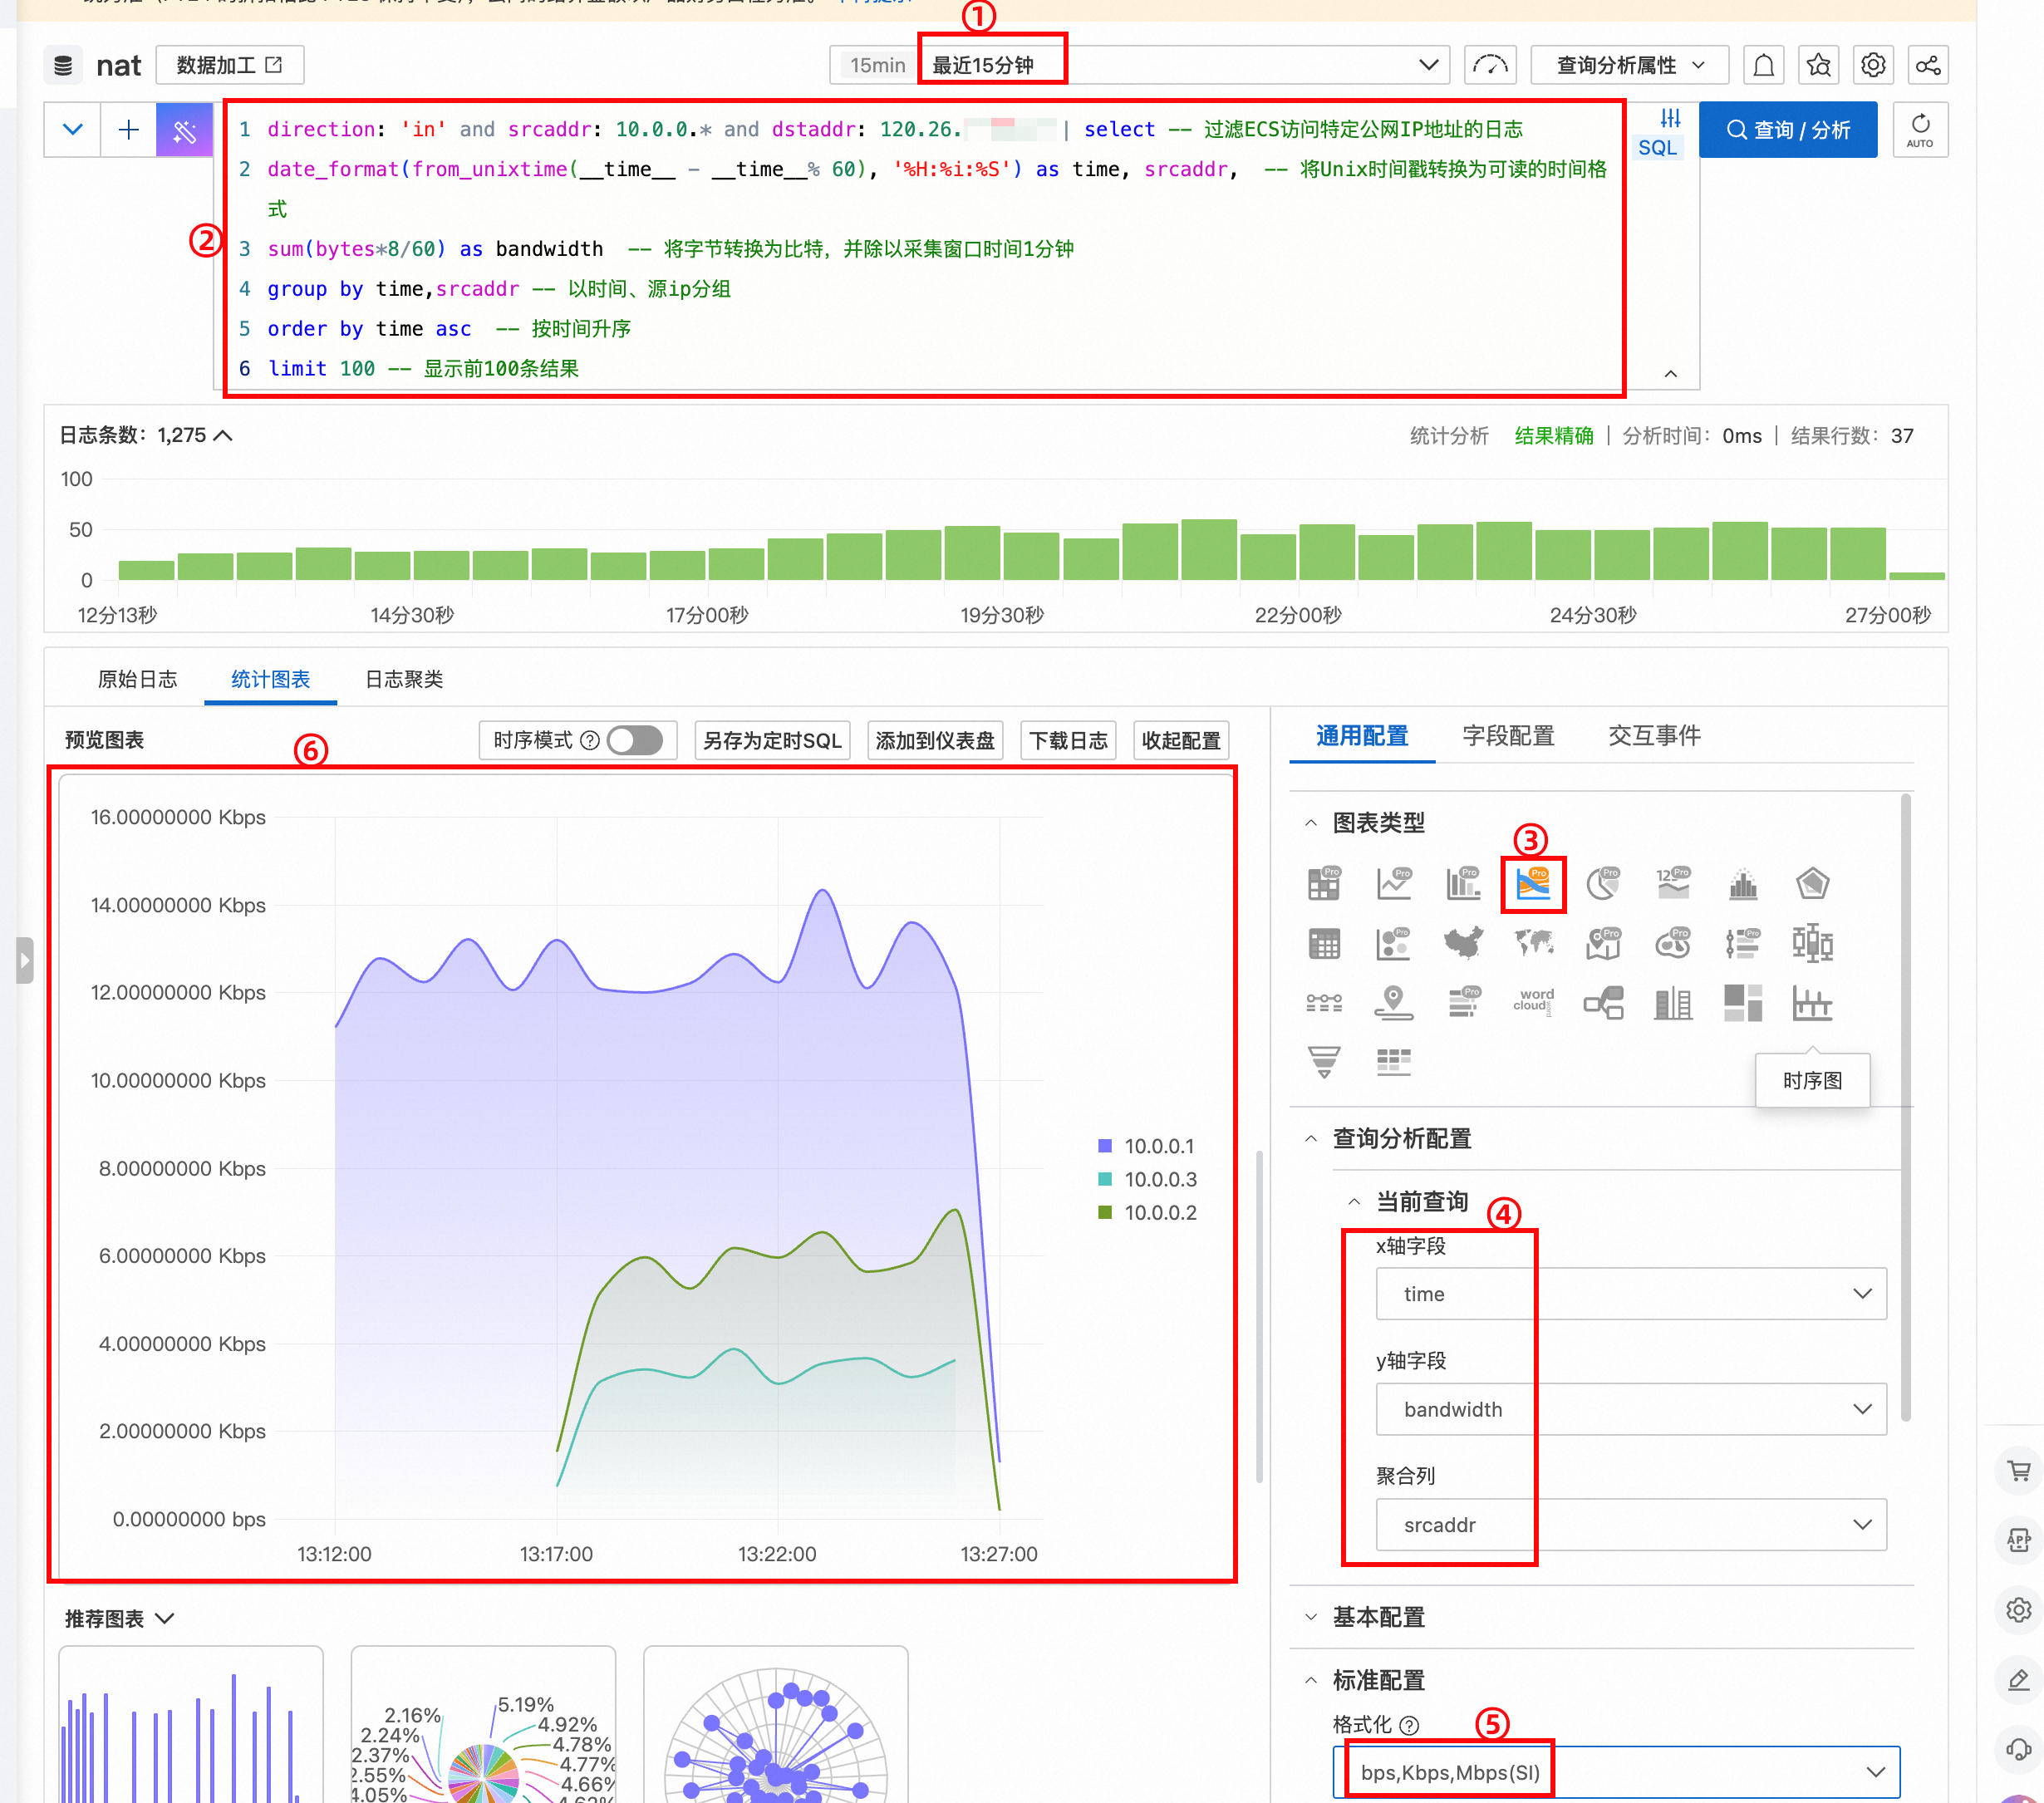
Task: Select the funnel chart icon
Action: (1324, 1061)
